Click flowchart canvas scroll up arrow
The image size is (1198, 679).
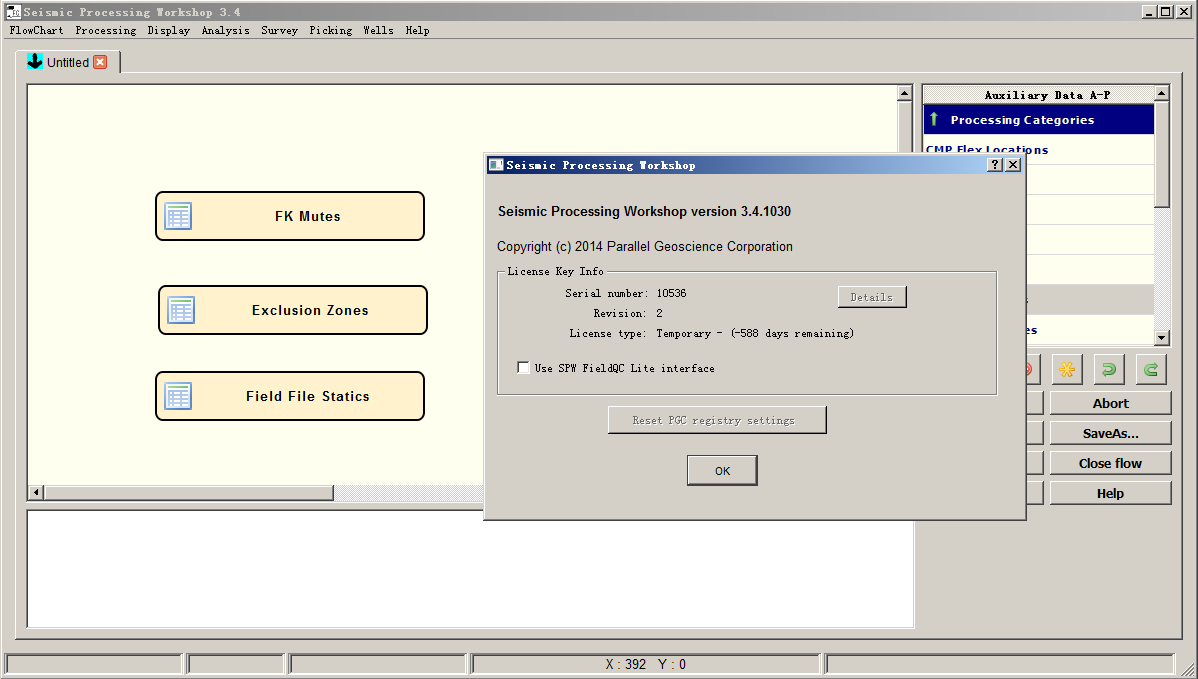[905, 93]
